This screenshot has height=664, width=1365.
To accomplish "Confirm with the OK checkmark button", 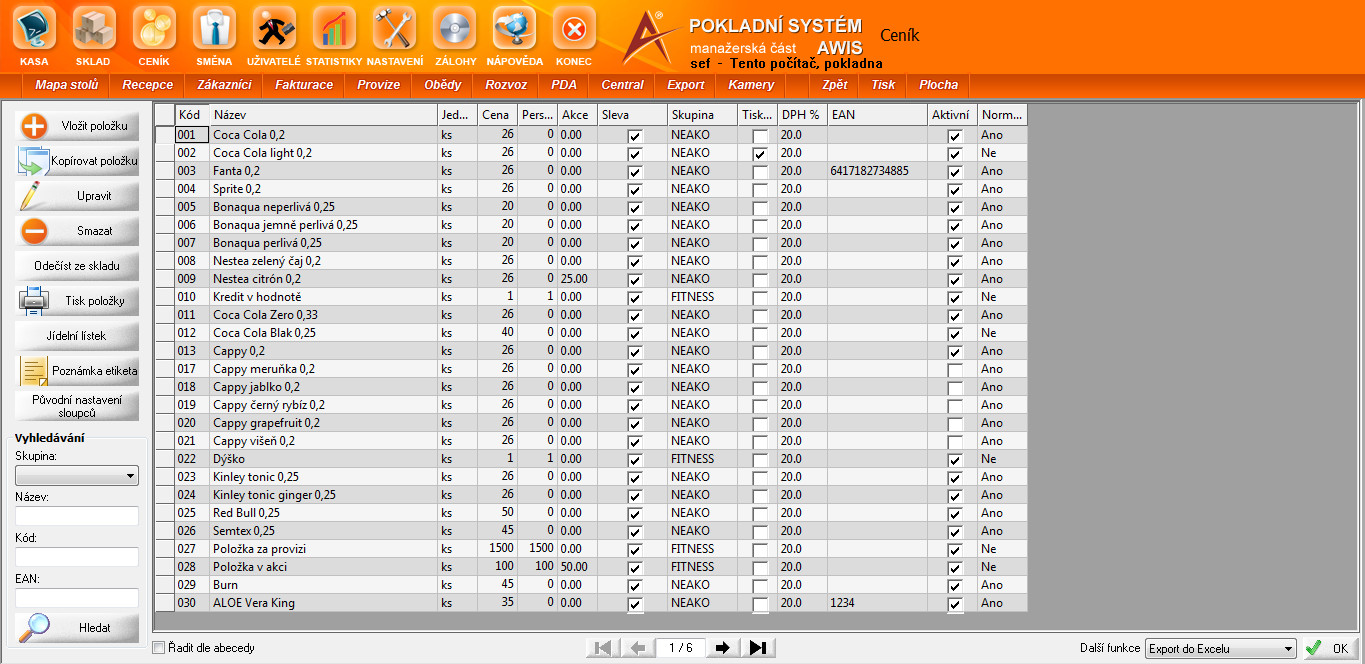I will (1330, 648).
